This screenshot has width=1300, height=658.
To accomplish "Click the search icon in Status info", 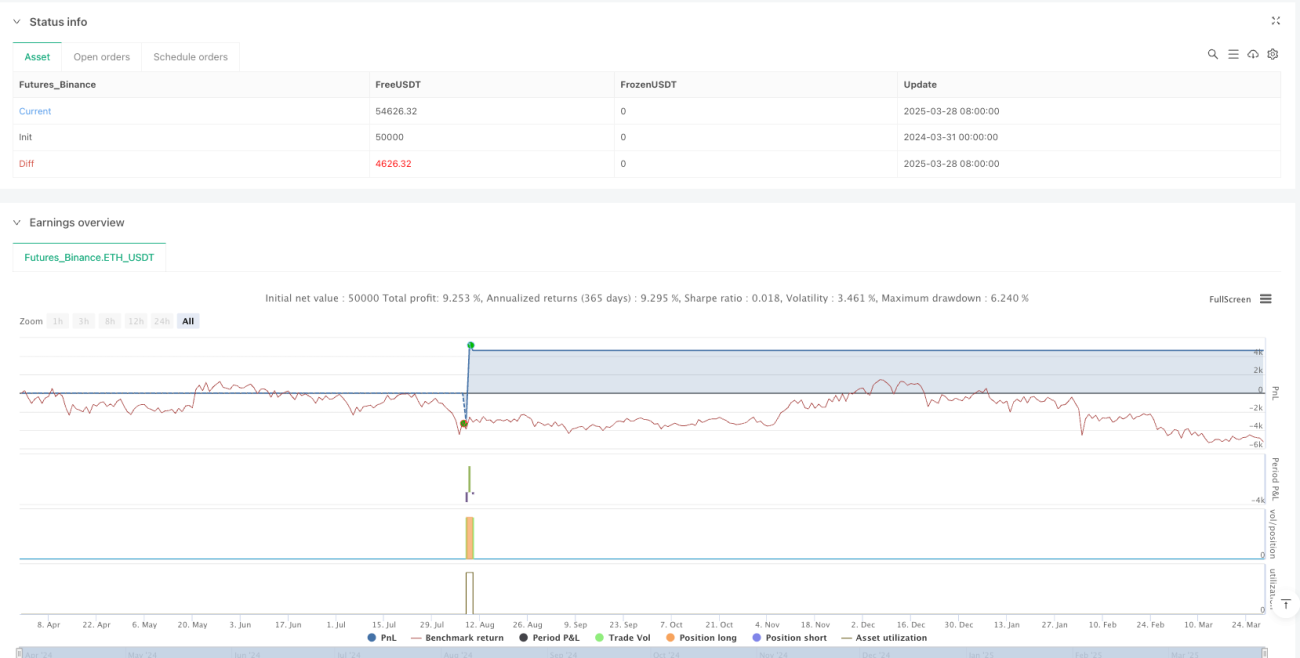I will [x=1213, y=54].
